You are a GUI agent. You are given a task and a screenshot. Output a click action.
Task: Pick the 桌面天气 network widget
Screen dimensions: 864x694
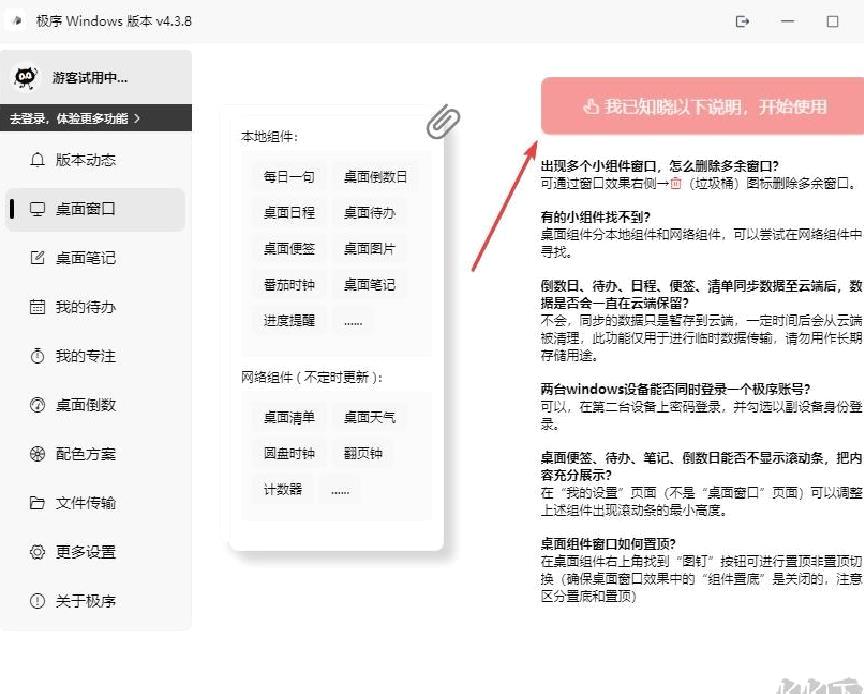(370, 417)
